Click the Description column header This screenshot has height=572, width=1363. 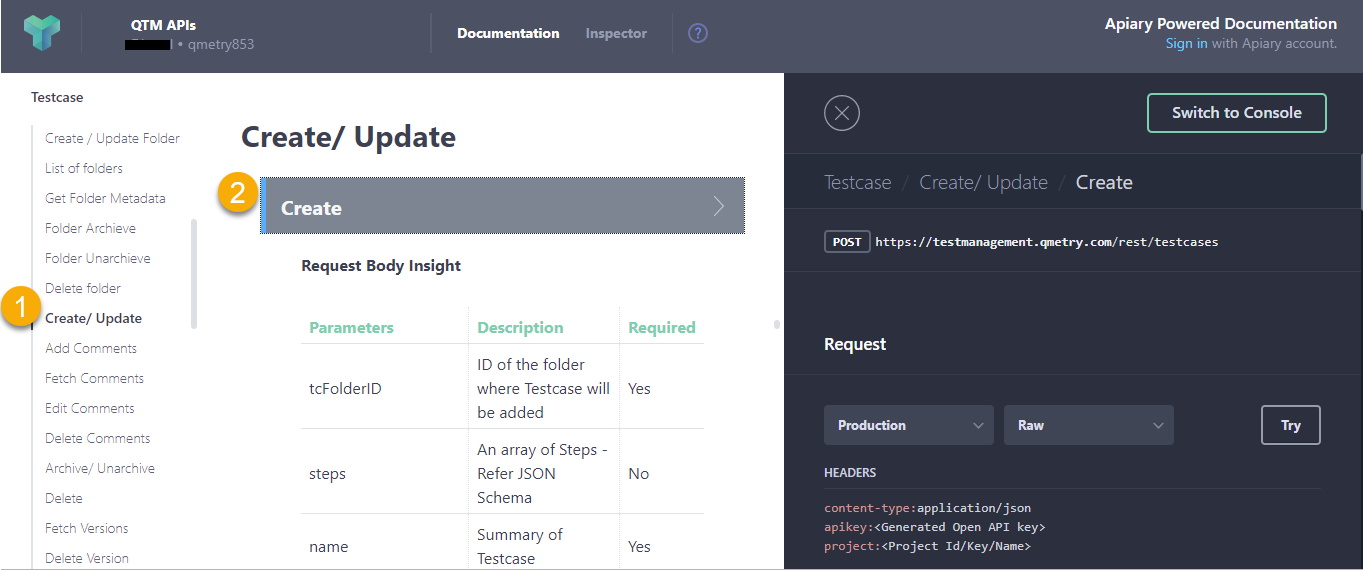point(520,327)
